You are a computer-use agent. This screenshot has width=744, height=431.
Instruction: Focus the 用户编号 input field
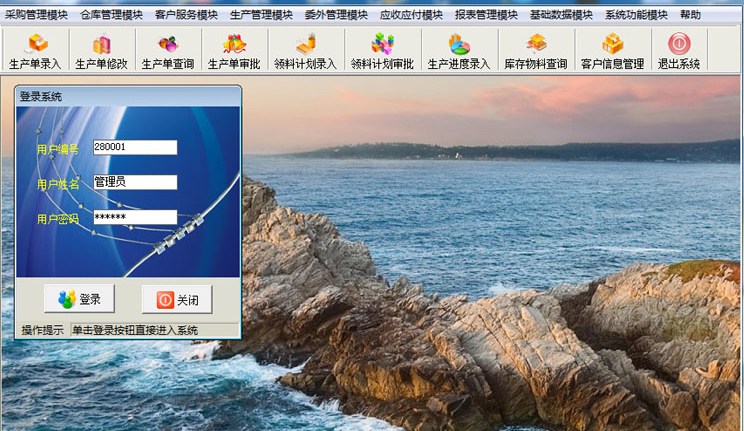click(x=135, y=147)
